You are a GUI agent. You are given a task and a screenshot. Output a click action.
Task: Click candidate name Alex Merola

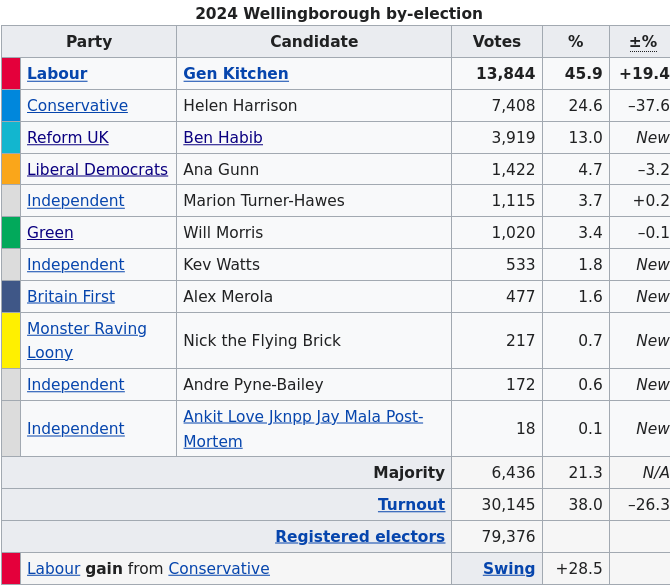point(228,297)
